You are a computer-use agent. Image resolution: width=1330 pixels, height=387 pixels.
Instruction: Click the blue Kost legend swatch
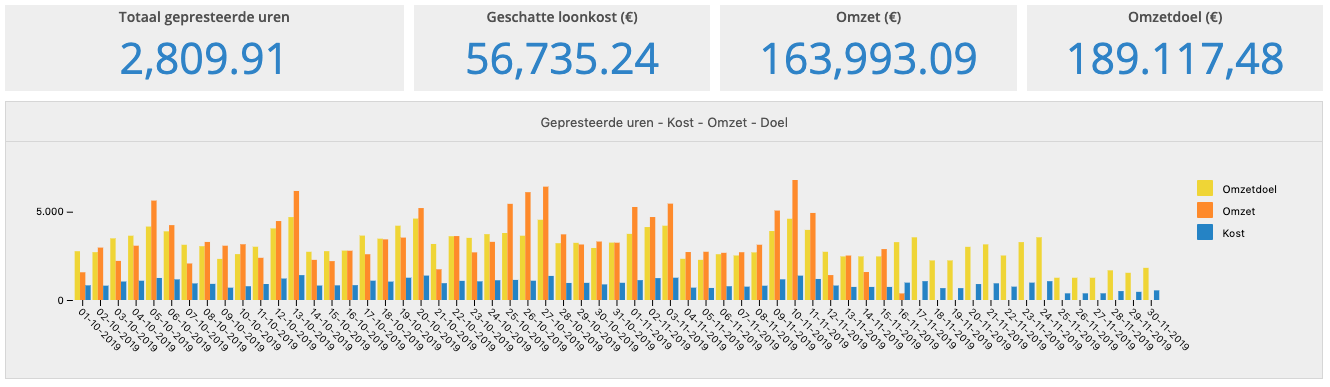1204,233
